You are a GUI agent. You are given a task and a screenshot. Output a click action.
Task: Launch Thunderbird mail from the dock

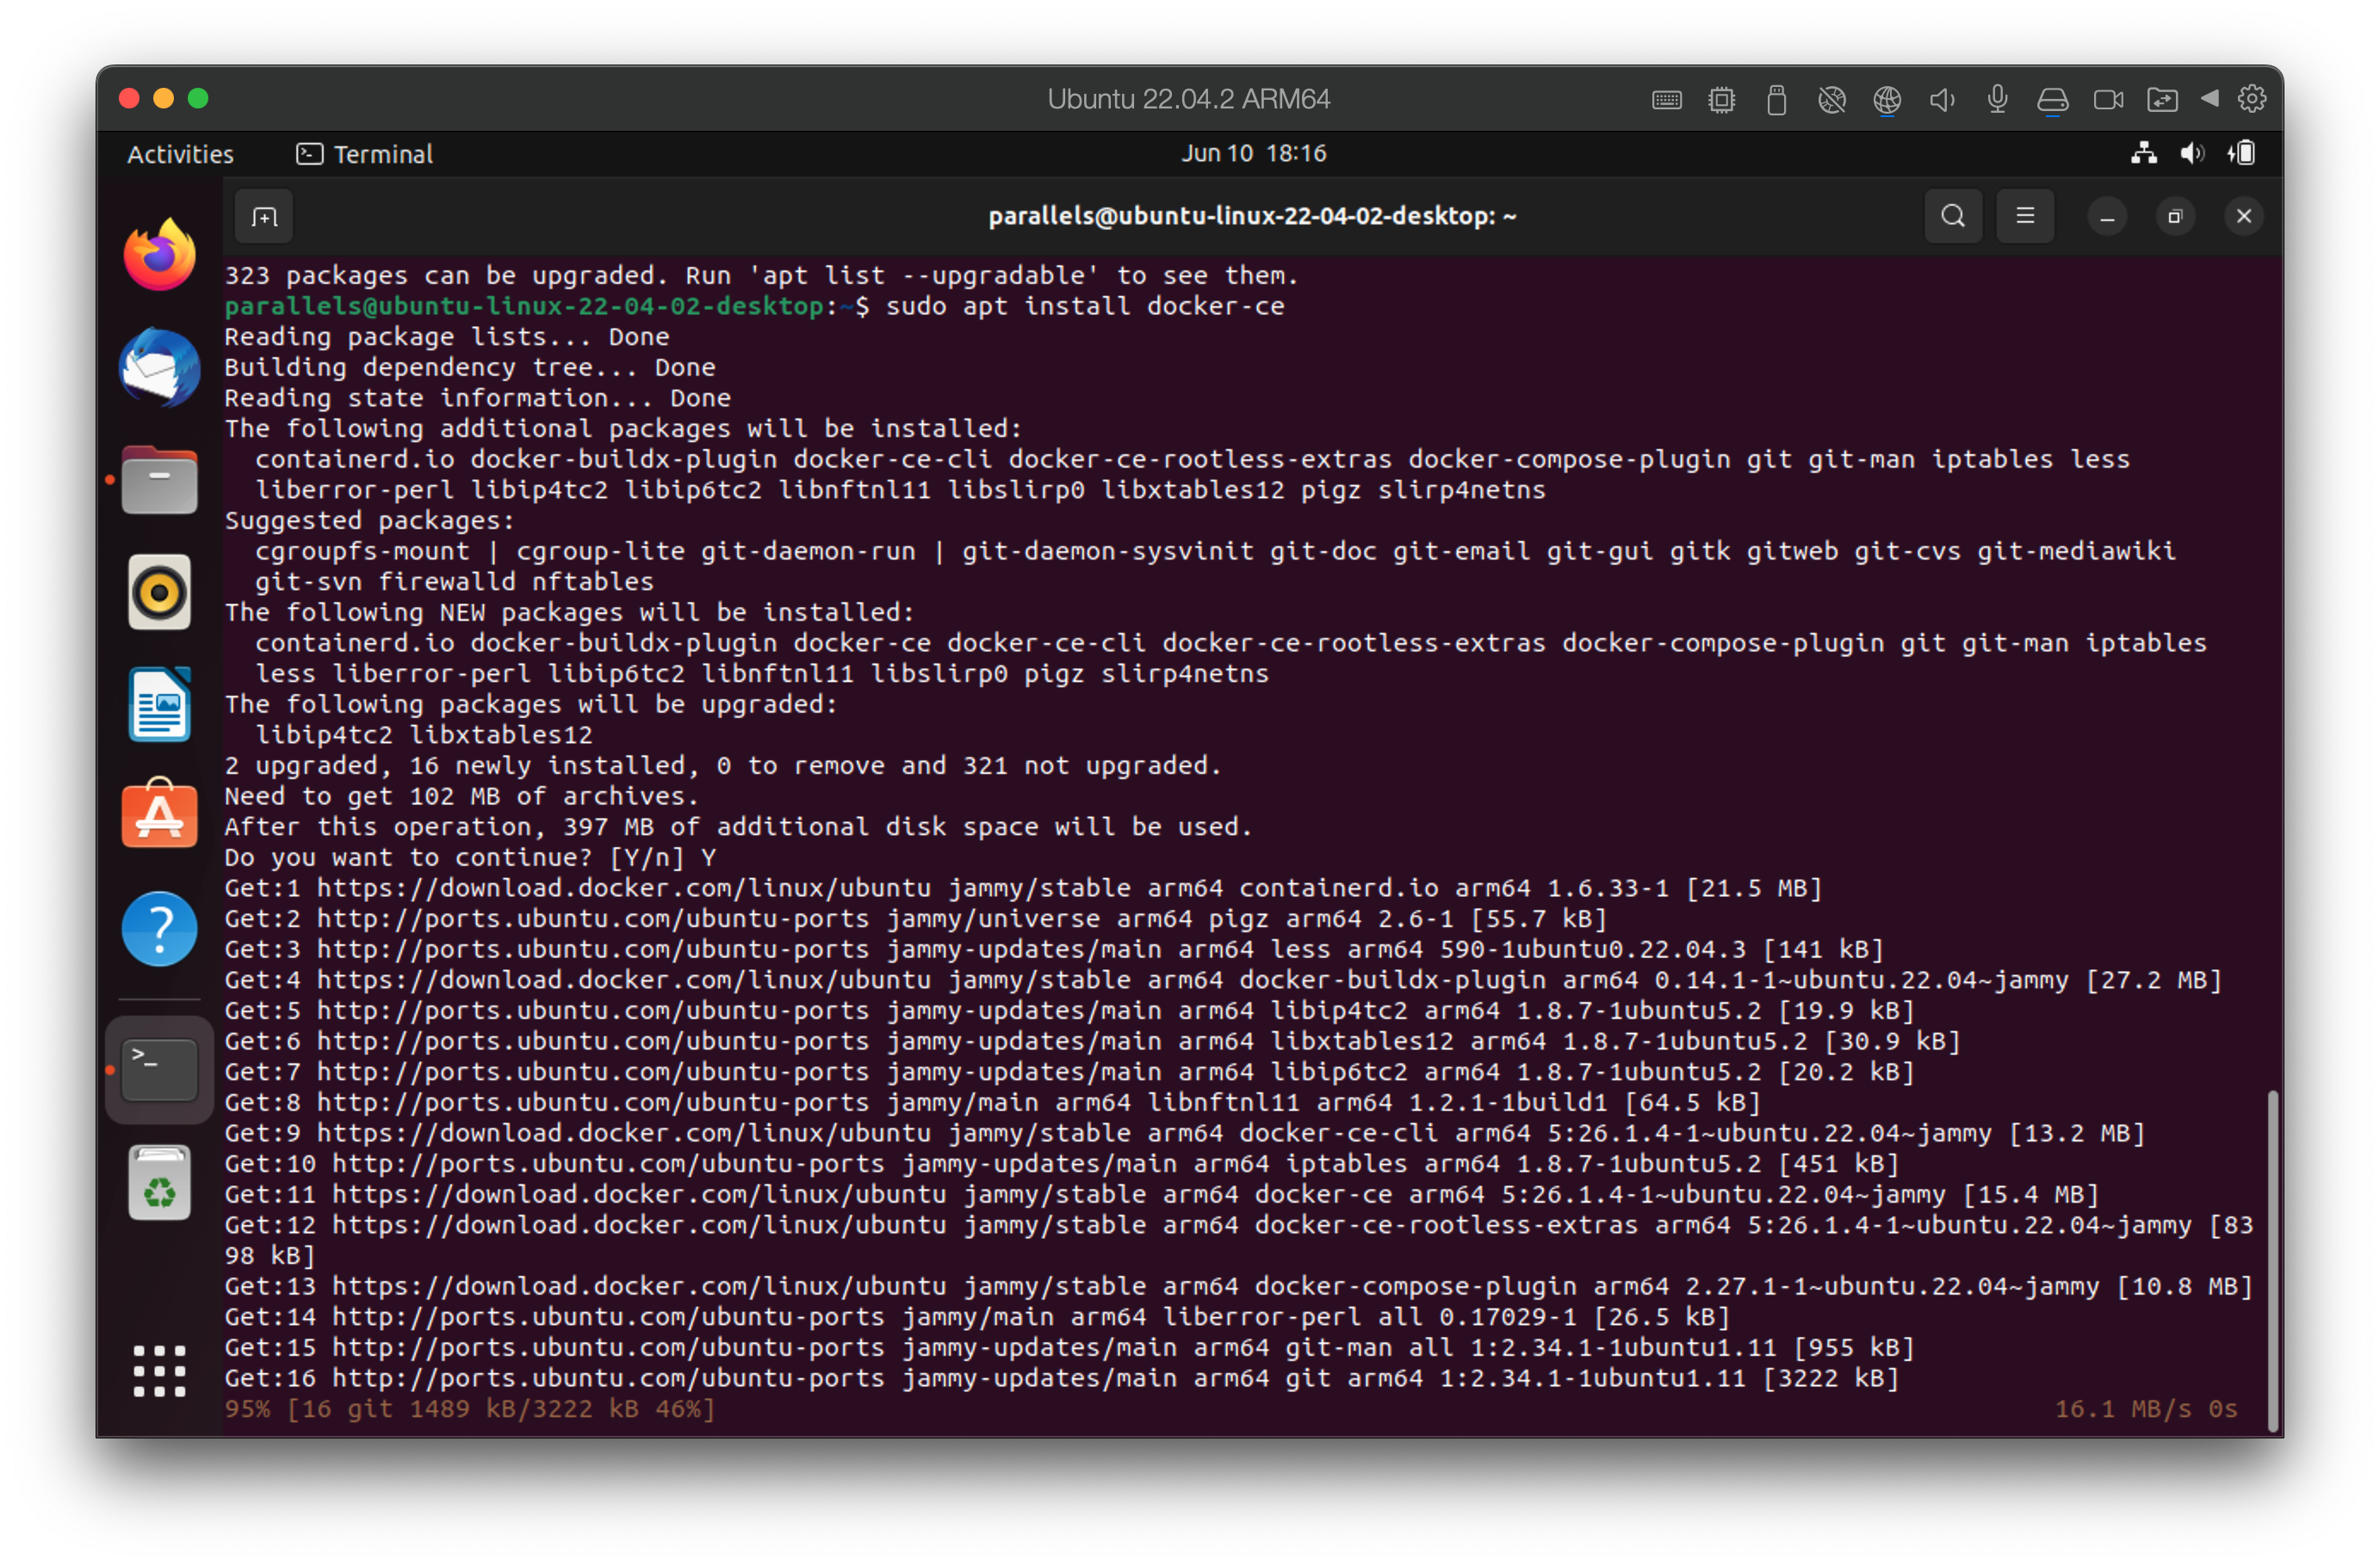tap(159, 367)
